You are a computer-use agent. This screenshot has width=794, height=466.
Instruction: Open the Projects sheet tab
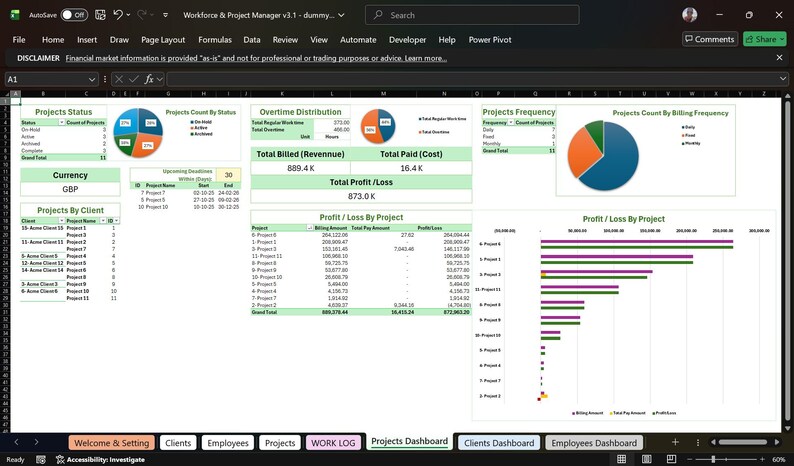click(280, 443)
